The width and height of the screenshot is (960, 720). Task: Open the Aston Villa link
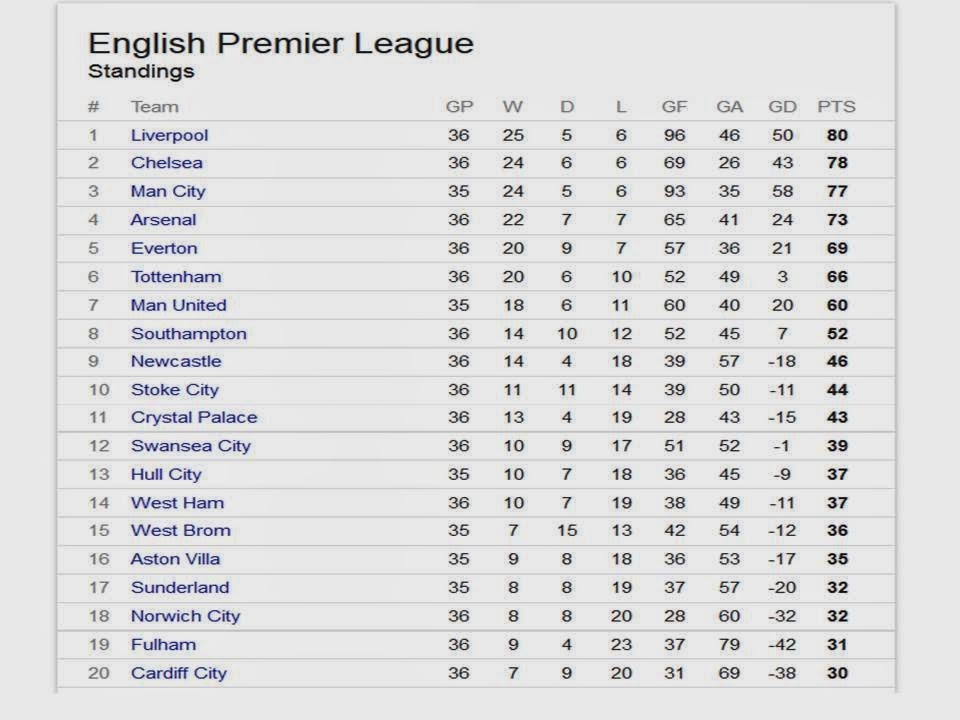click(x=175, y=559)
